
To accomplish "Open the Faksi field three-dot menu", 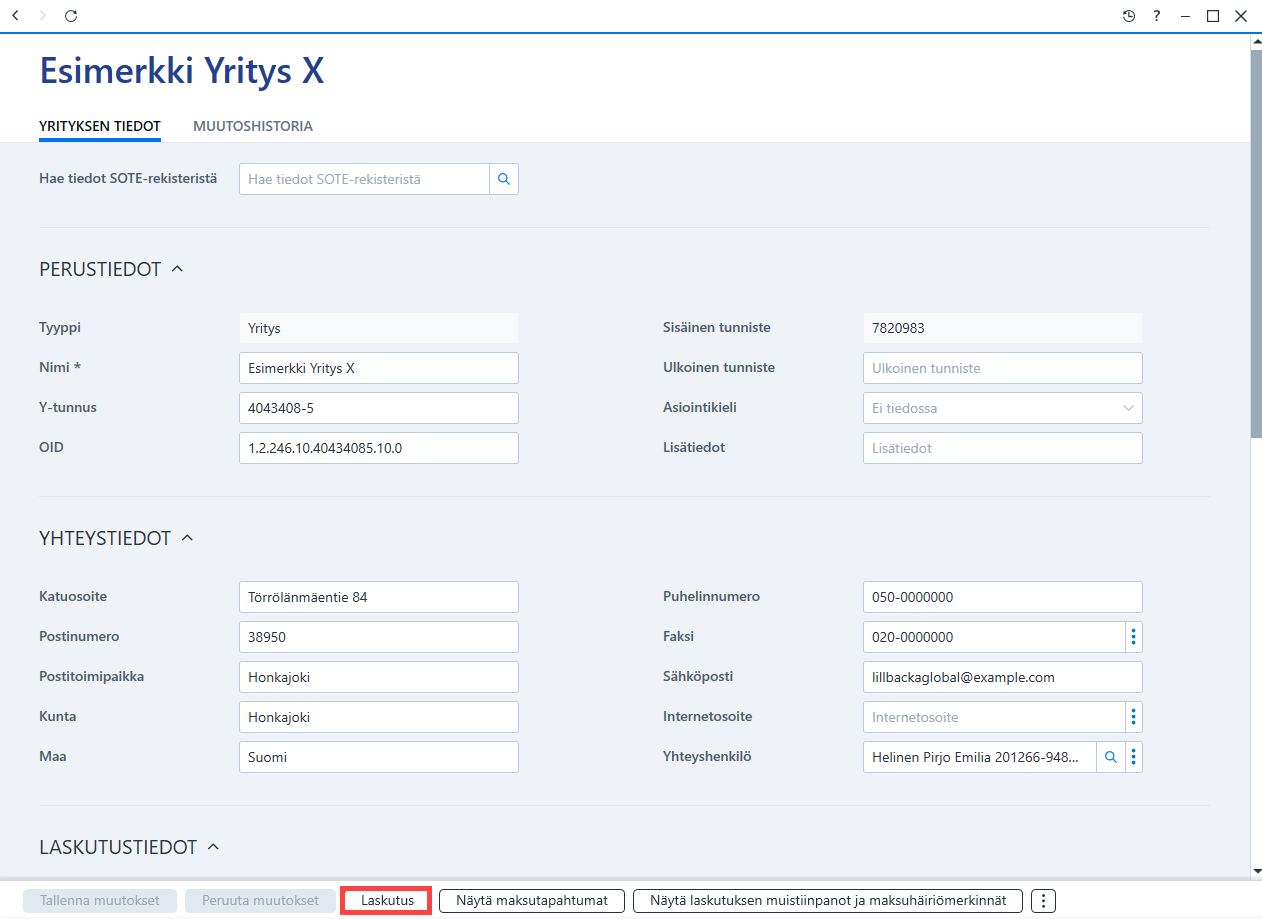I will tap(1134, 637).
